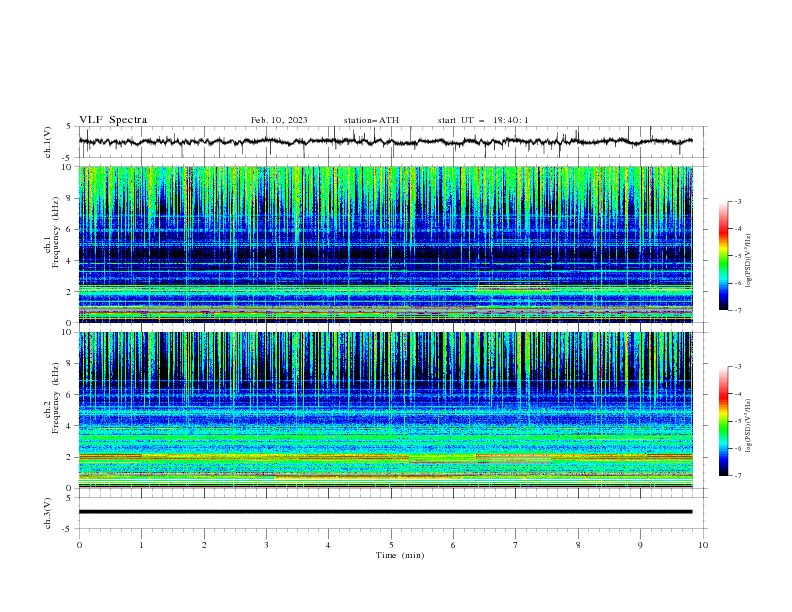This screenshot has height=612, width=792.
Task: Click the lower log(PSD) colorbar label
Action: 749,426
